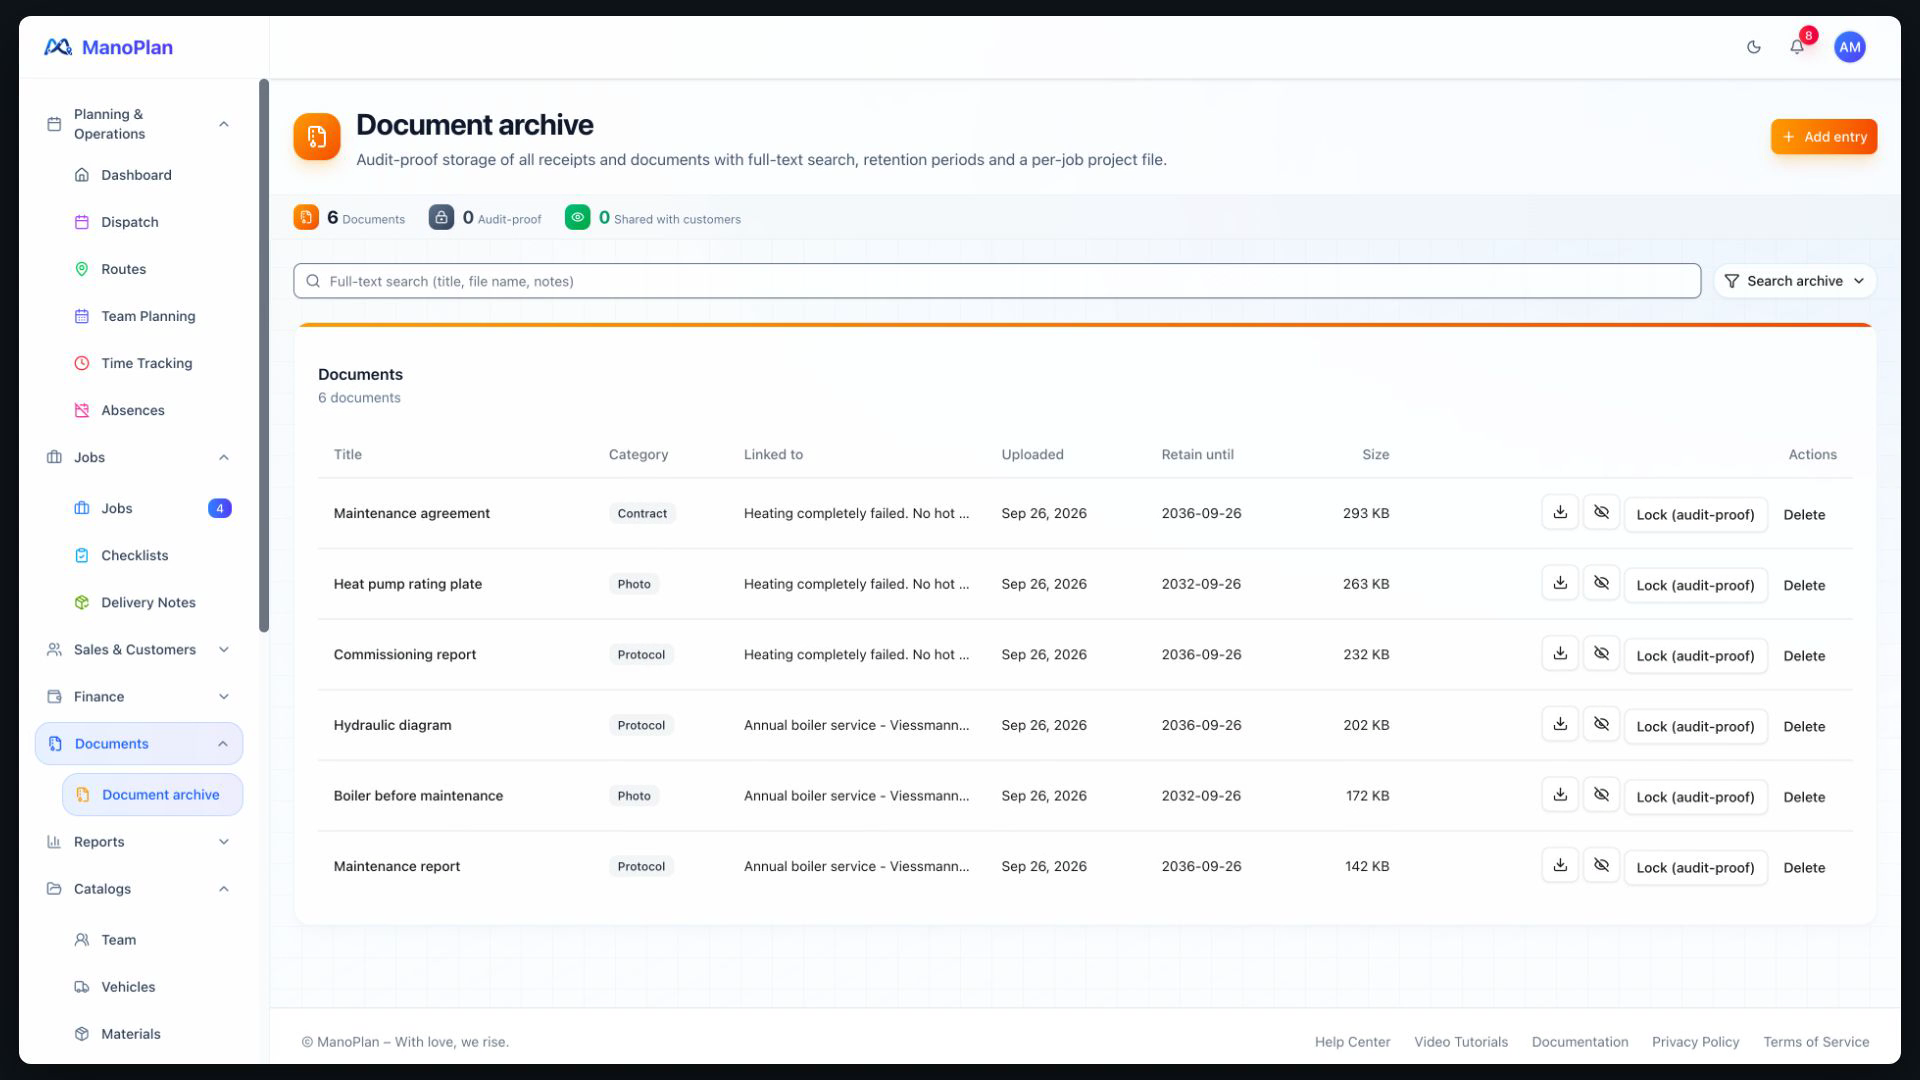
Task: Click the Shared with customers eye icon
Action: [x=577, y=217]
